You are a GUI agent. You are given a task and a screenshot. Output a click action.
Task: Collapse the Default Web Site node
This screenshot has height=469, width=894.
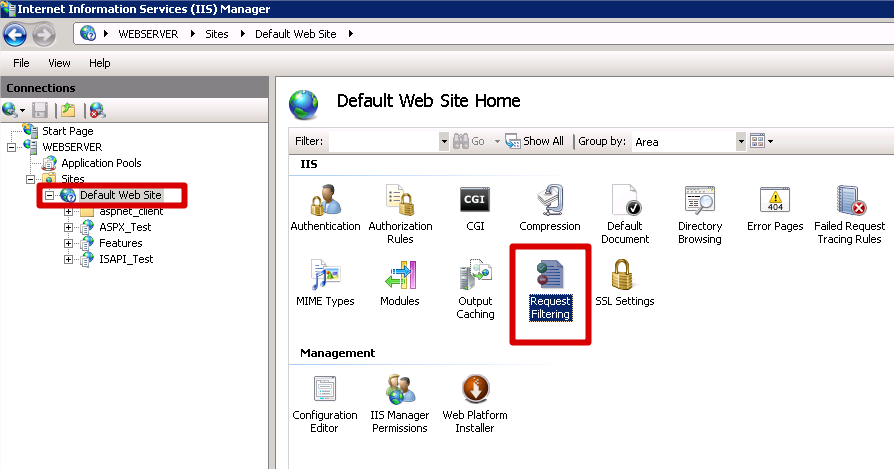[x=50, y=195]
